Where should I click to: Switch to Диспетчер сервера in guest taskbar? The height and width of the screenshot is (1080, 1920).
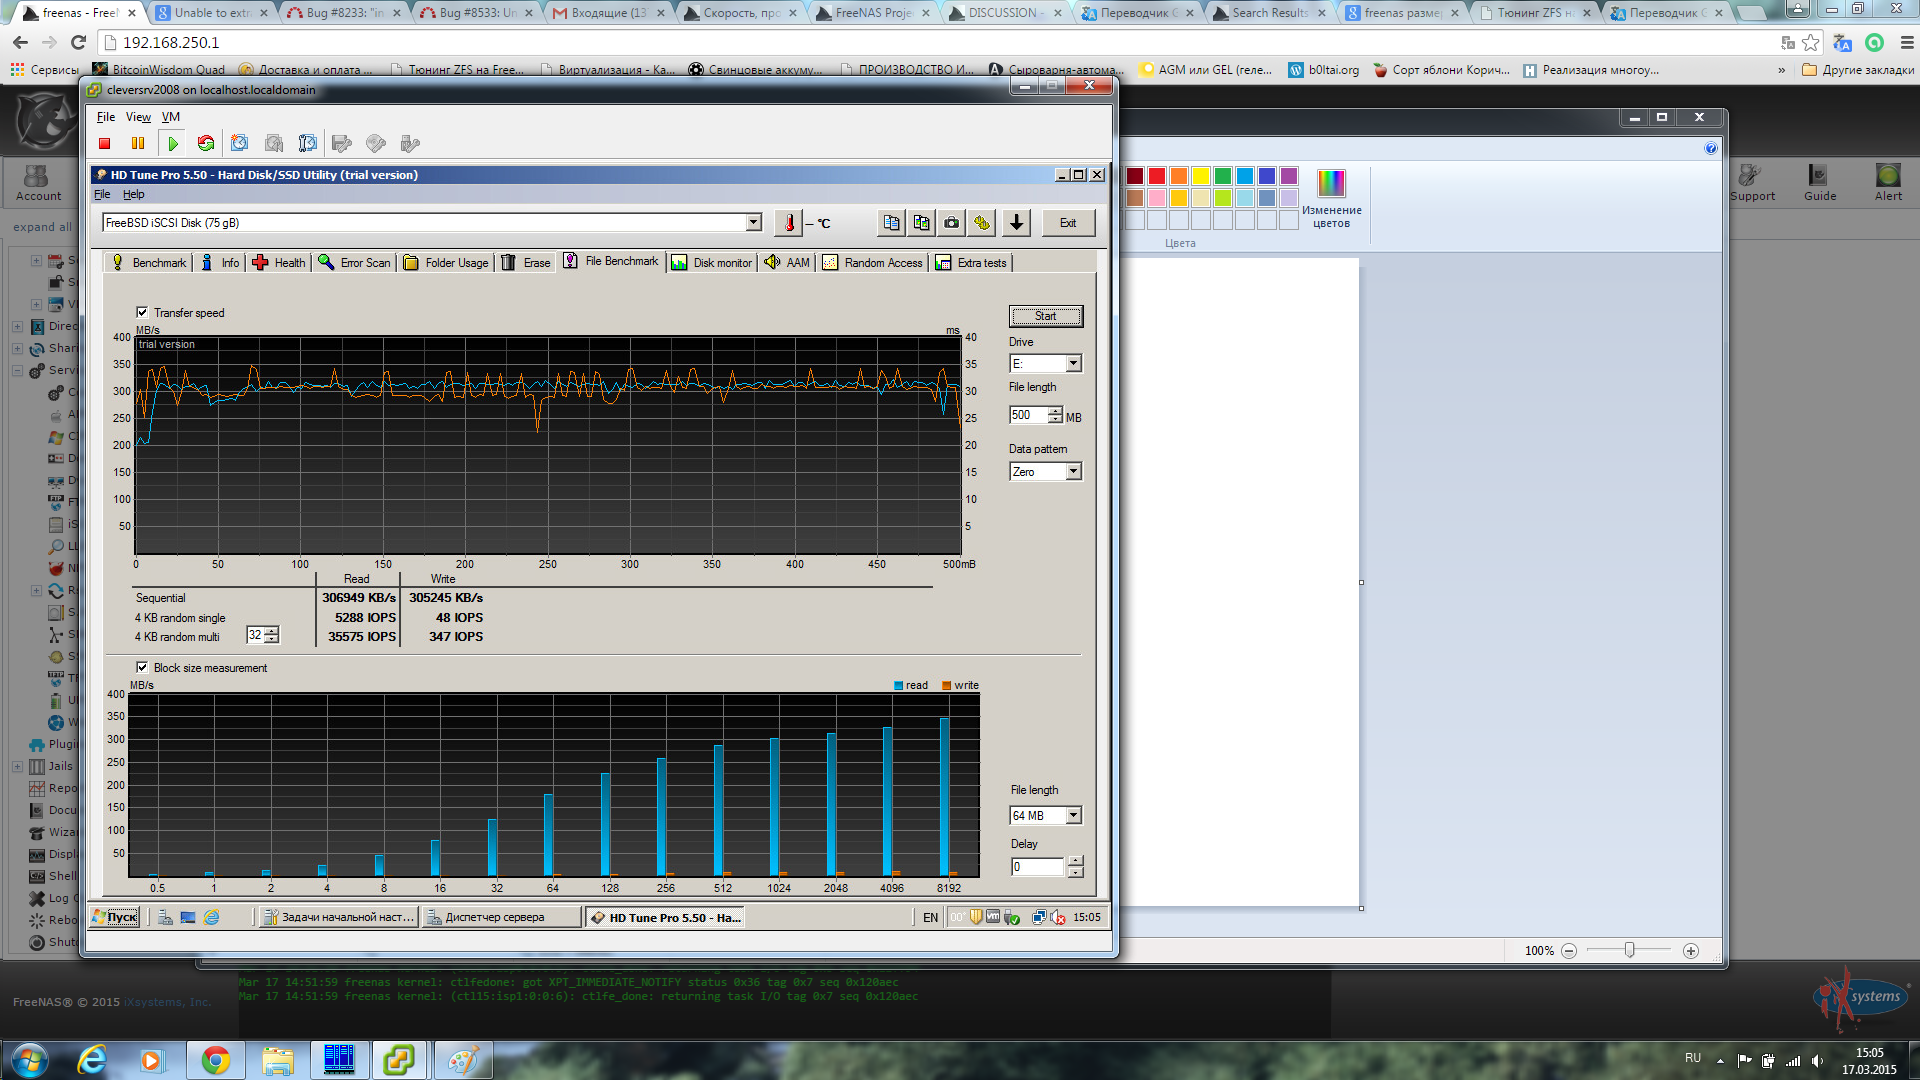click(x=501, y=917)
